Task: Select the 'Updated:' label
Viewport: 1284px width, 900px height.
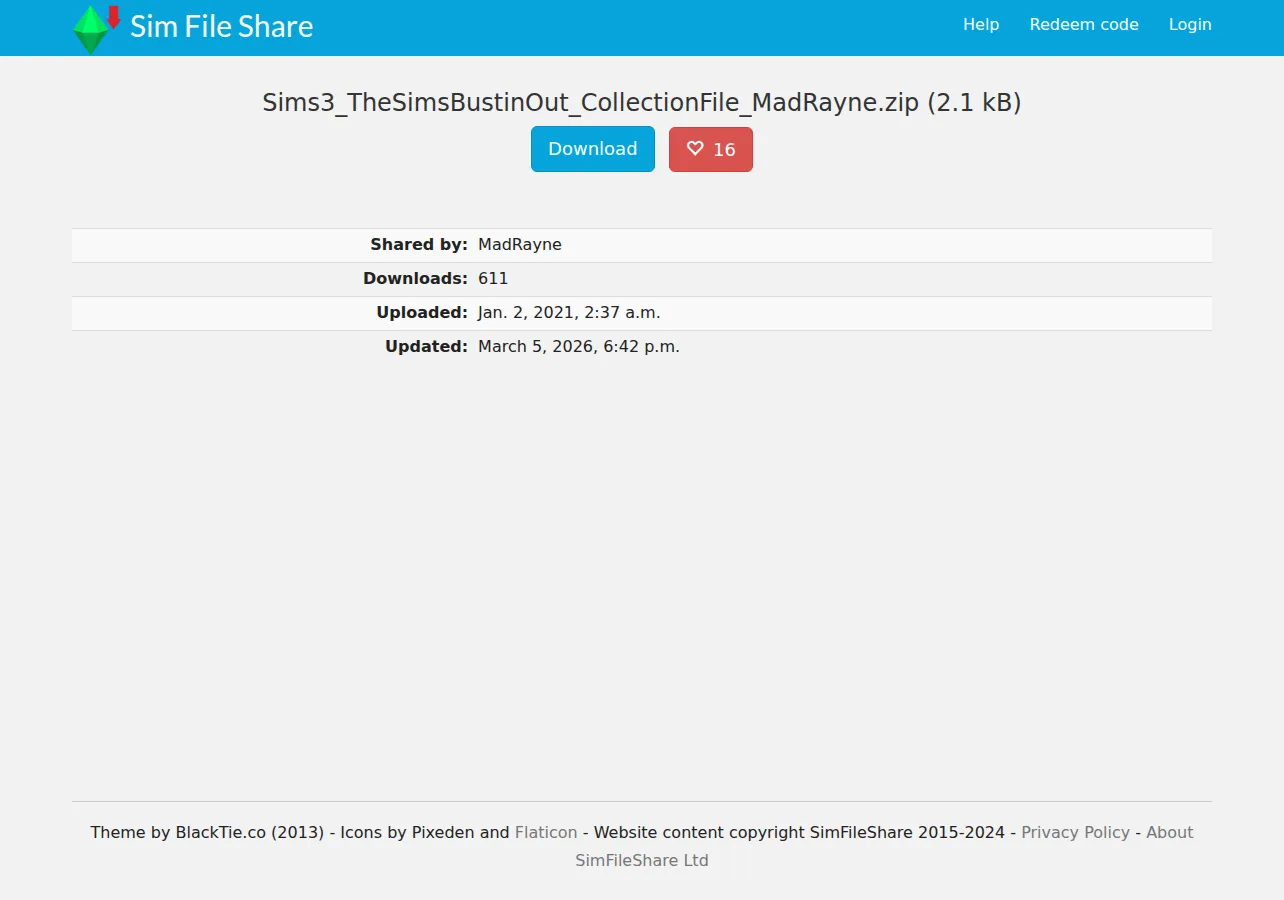Action: tap(426, 347)
